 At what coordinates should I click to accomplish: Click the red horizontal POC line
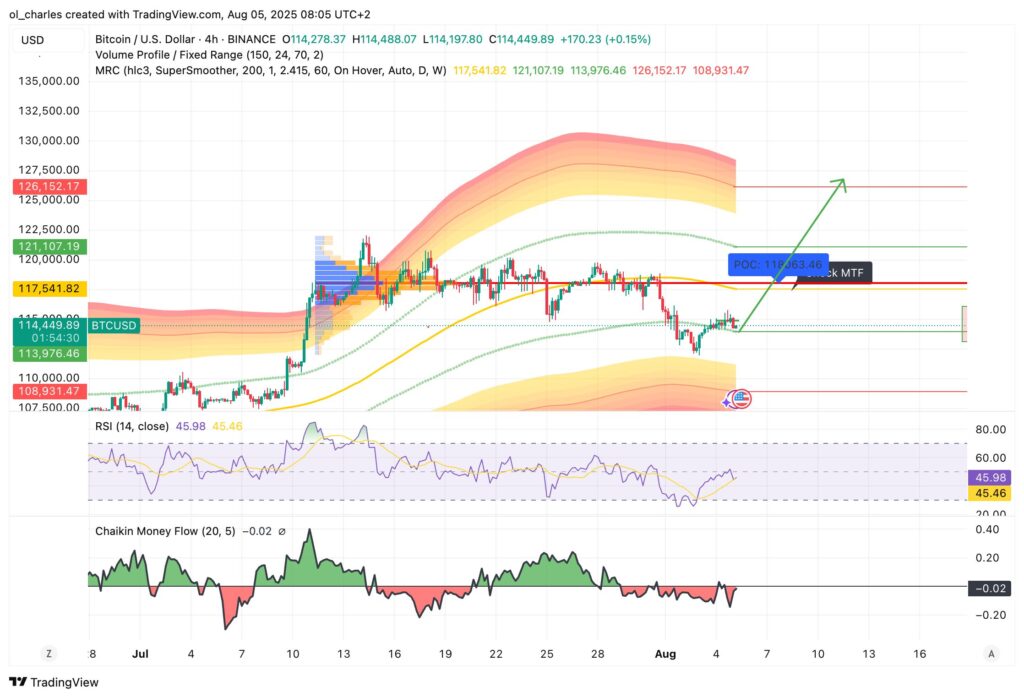(x=640, y=284)
